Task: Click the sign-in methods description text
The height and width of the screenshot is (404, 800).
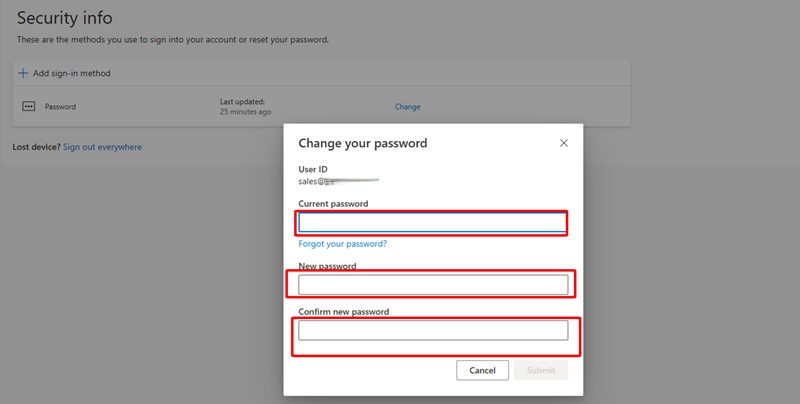Action: 173,39
